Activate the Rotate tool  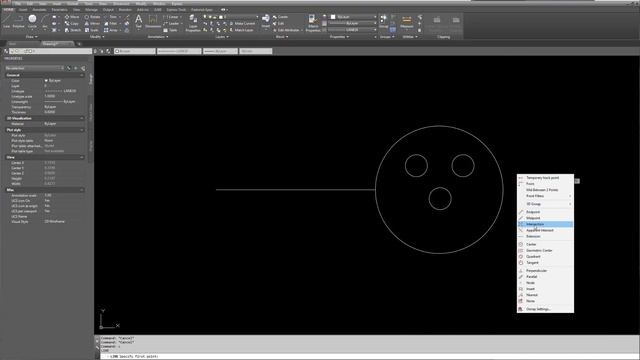(x=92, y=17)
